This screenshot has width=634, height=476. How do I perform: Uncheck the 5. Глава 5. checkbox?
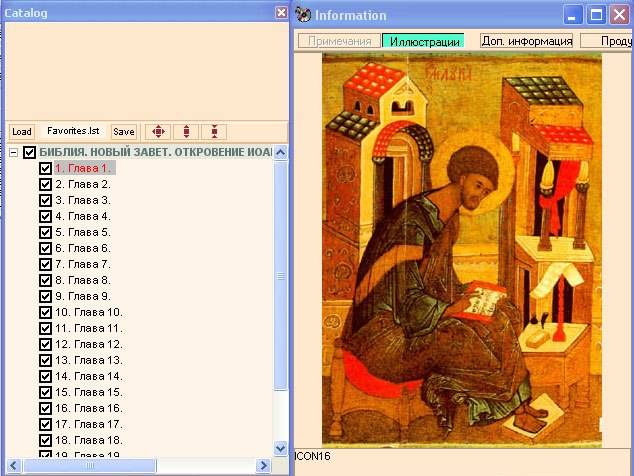[45, 232]
